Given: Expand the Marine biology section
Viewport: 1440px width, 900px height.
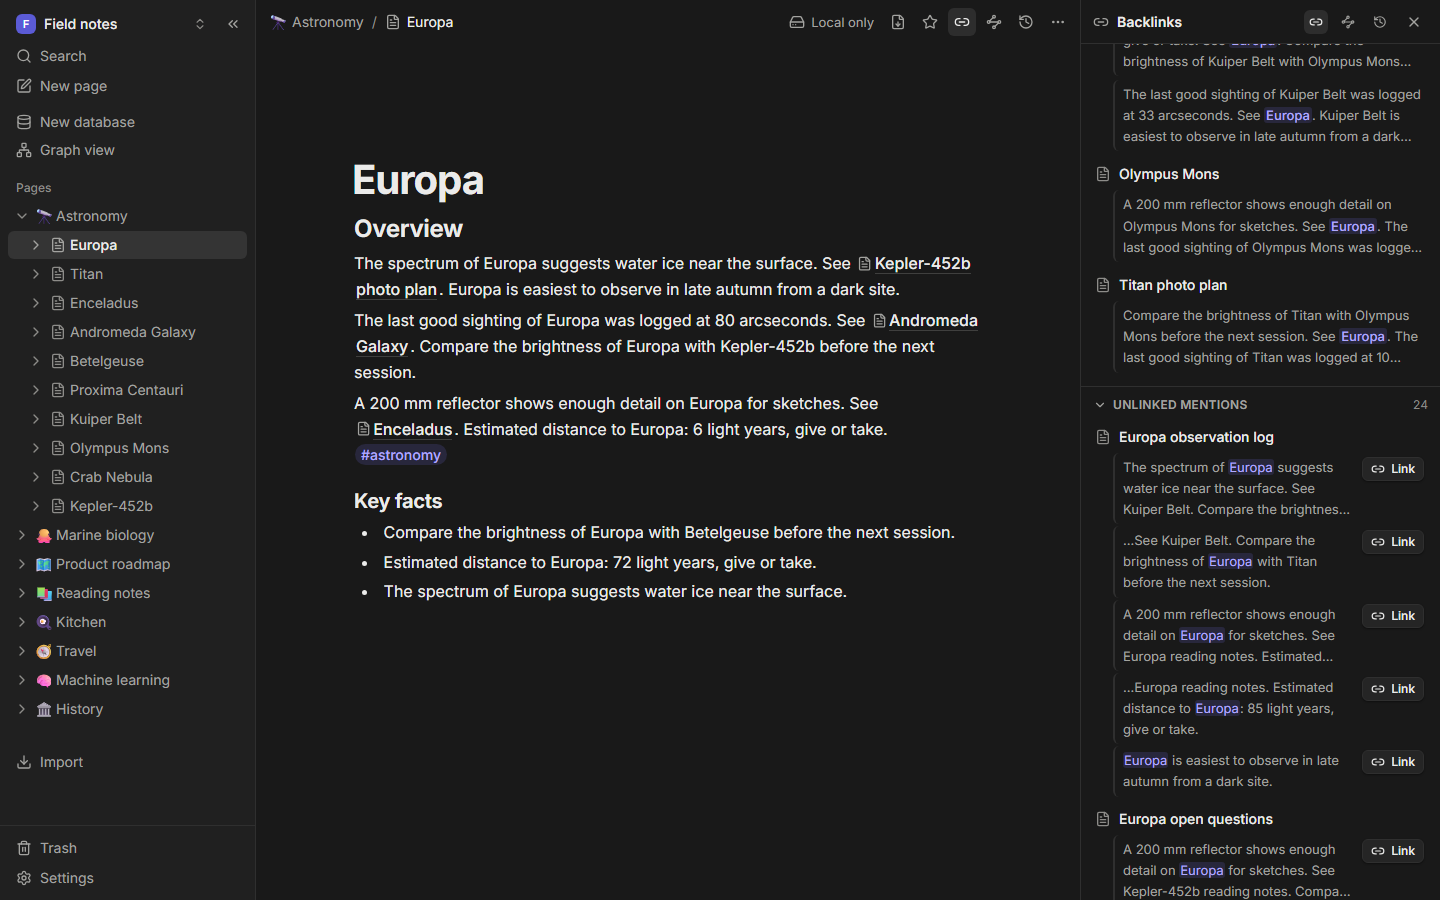Looking at the screenshot, I should point(22,535).
